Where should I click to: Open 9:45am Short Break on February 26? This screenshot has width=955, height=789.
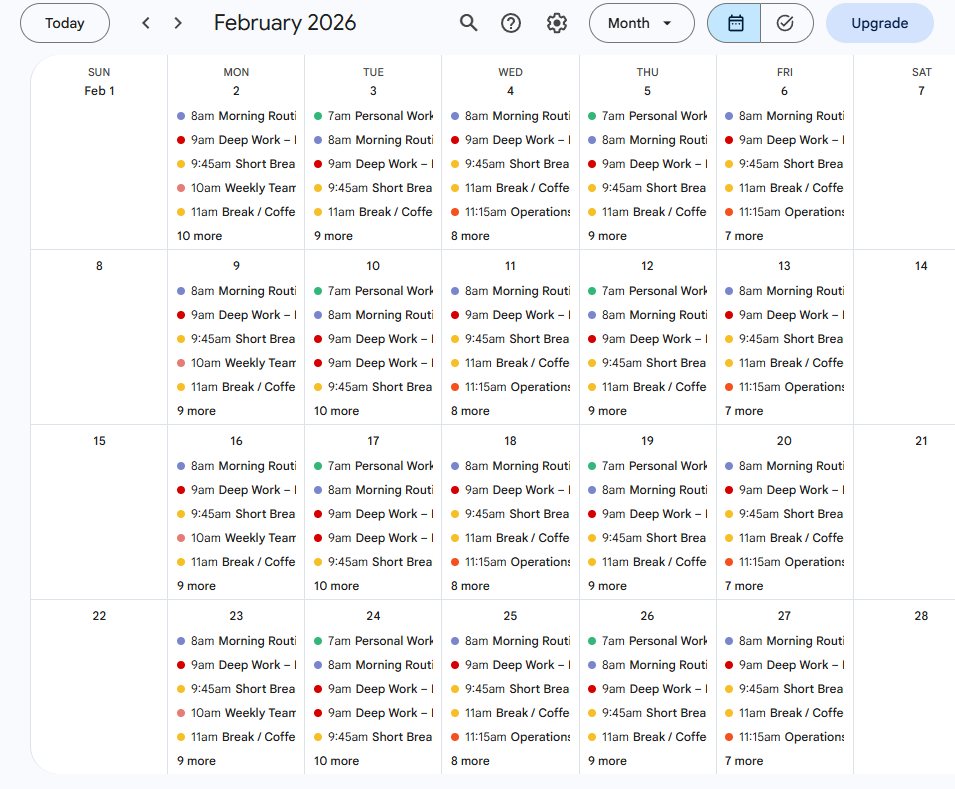[647, 713]
